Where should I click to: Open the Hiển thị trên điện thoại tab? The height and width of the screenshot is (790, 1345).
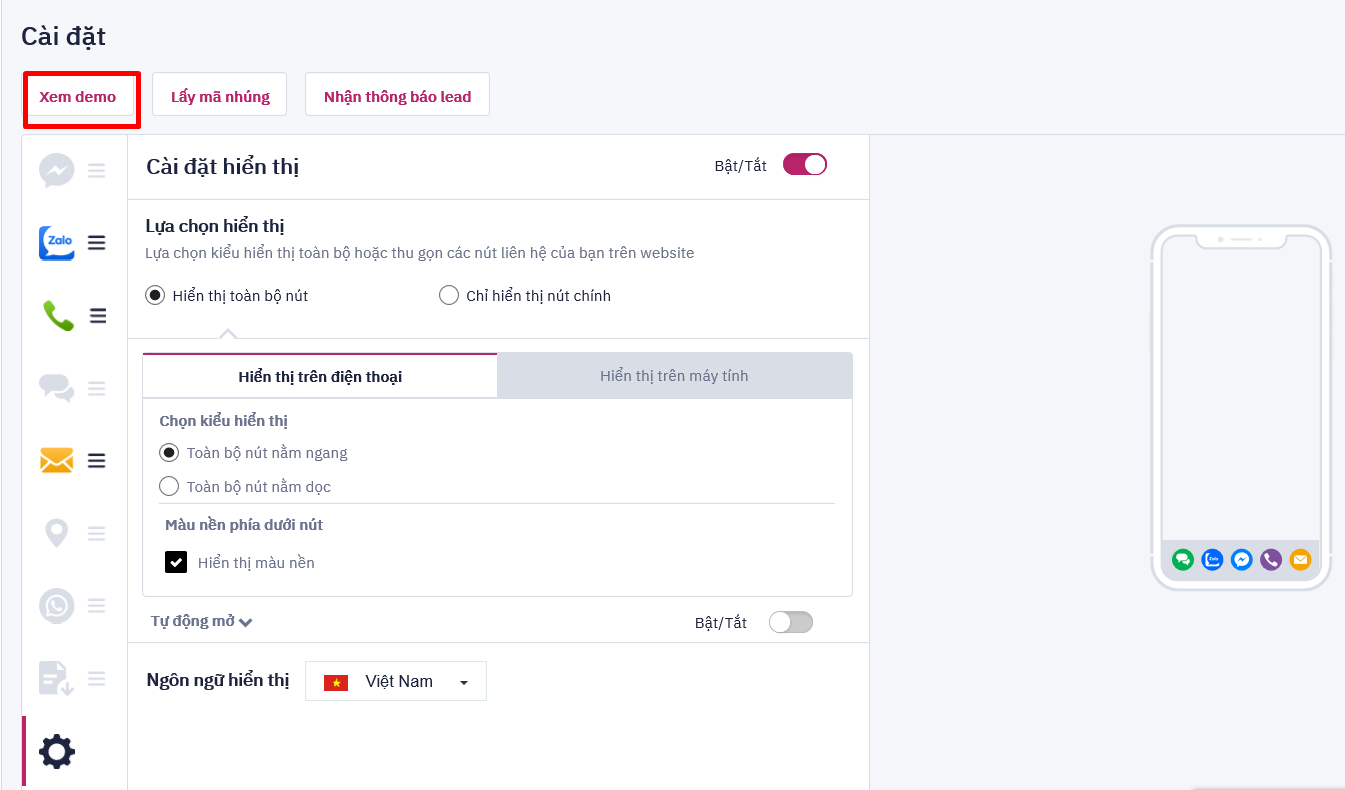pyautogui.click(x=319, y=375)
